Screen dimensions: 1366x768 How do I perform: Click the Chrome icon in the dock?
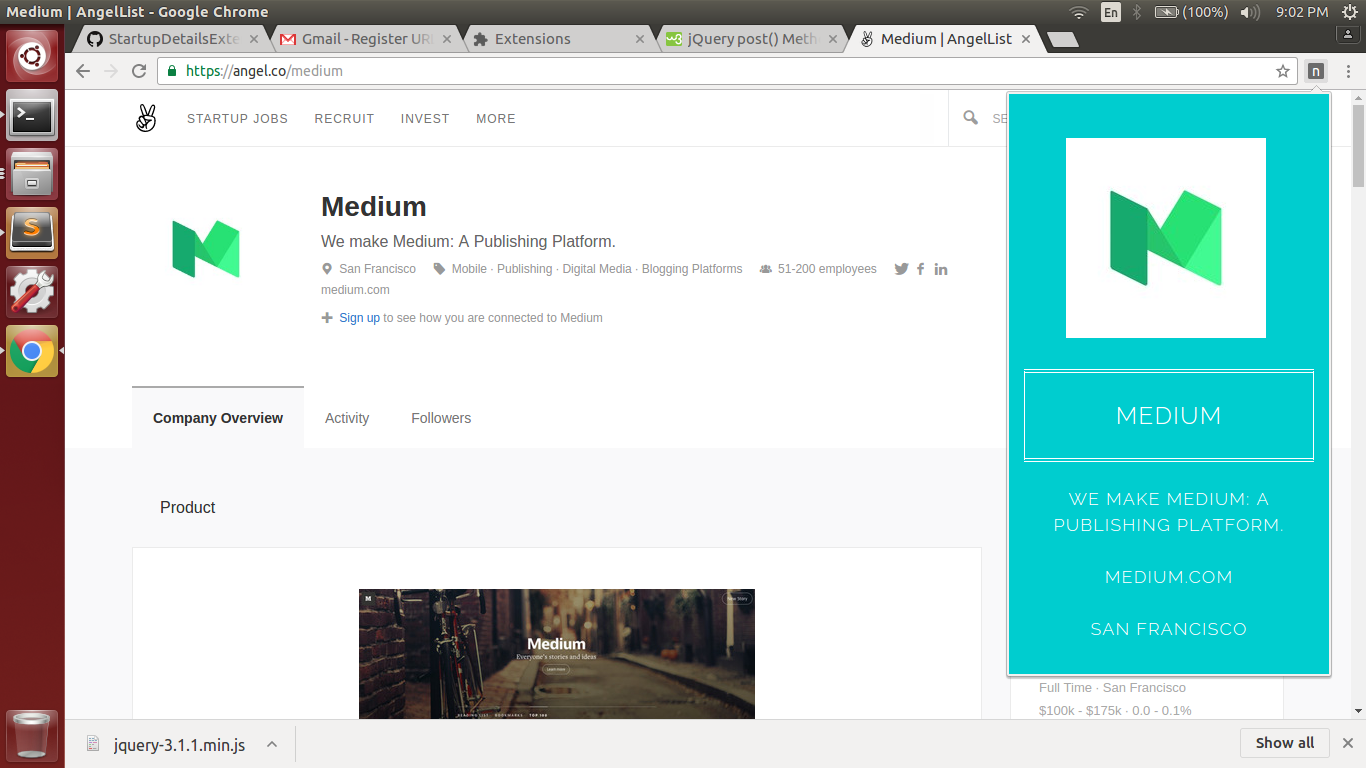pyautogui.click(x=32, y=351)
